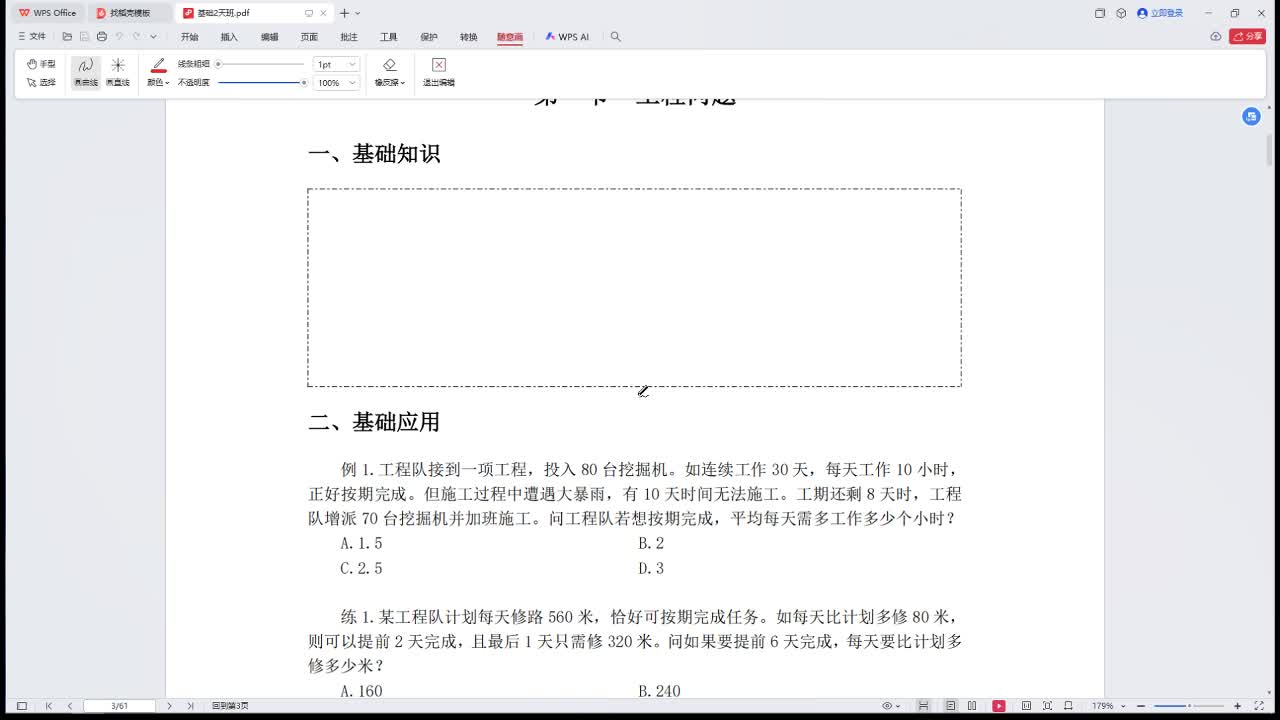Screen dimensions: 1280x720
Task: Click the plus new tab button
Action: pos(344,13)
